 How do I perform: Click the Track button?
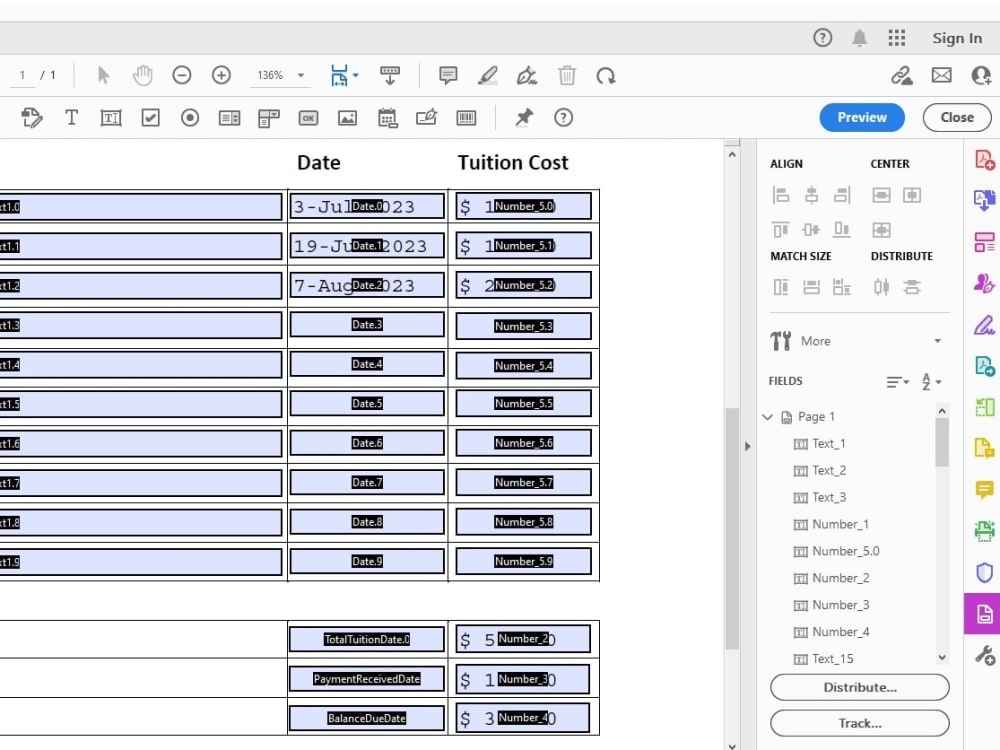858,723
